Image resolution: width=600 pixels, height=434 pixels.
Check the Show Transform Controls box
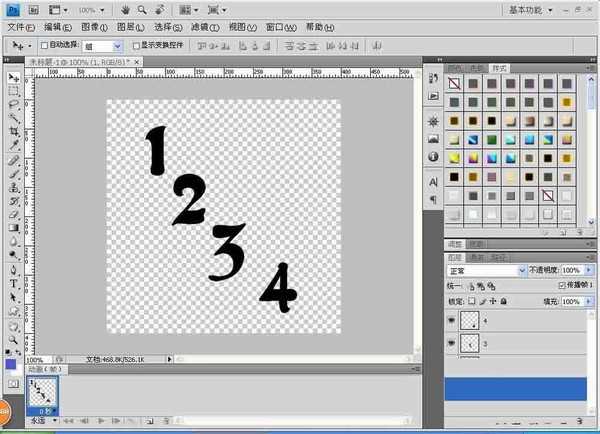[135, 46]
